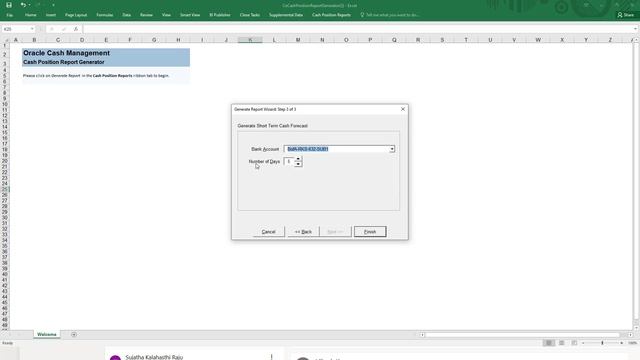Click the zoom out minus icon
Viewport: 640px width, 360px height.
click(x=583, y=343)
